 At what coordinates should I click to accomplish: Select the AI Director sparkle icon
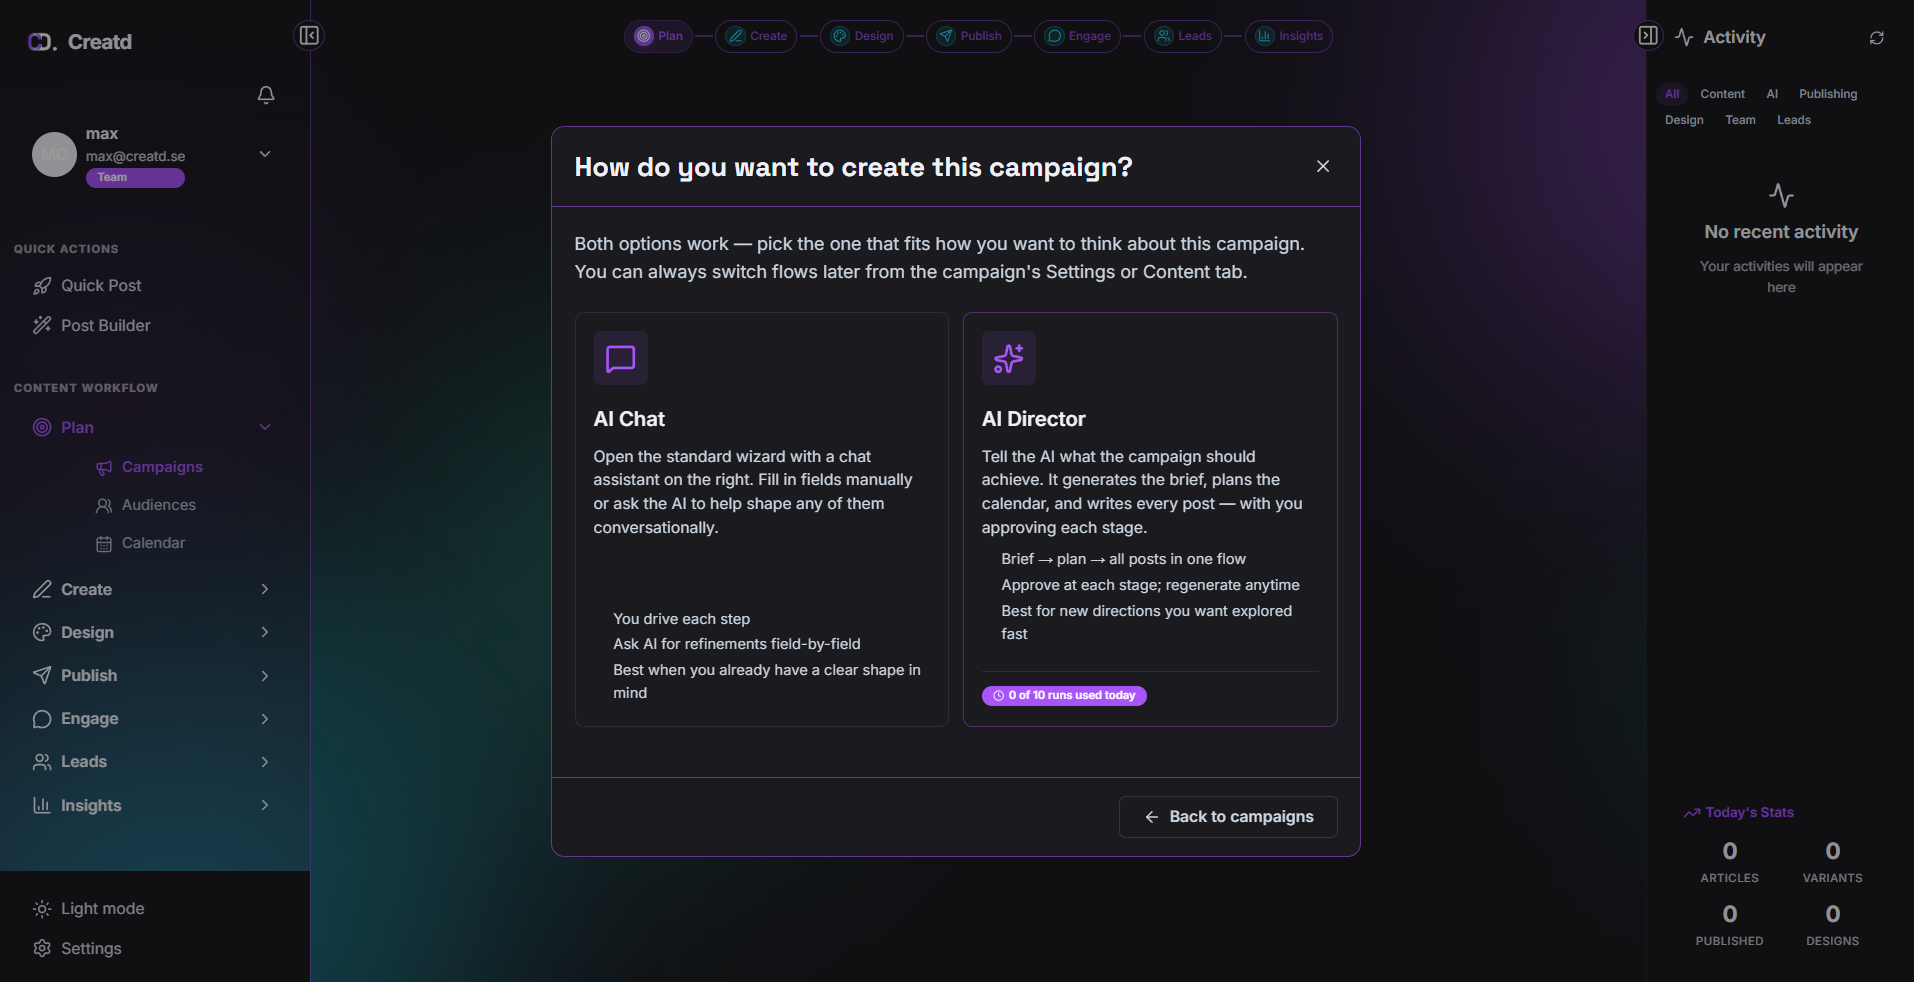[x=1008, y=358]
